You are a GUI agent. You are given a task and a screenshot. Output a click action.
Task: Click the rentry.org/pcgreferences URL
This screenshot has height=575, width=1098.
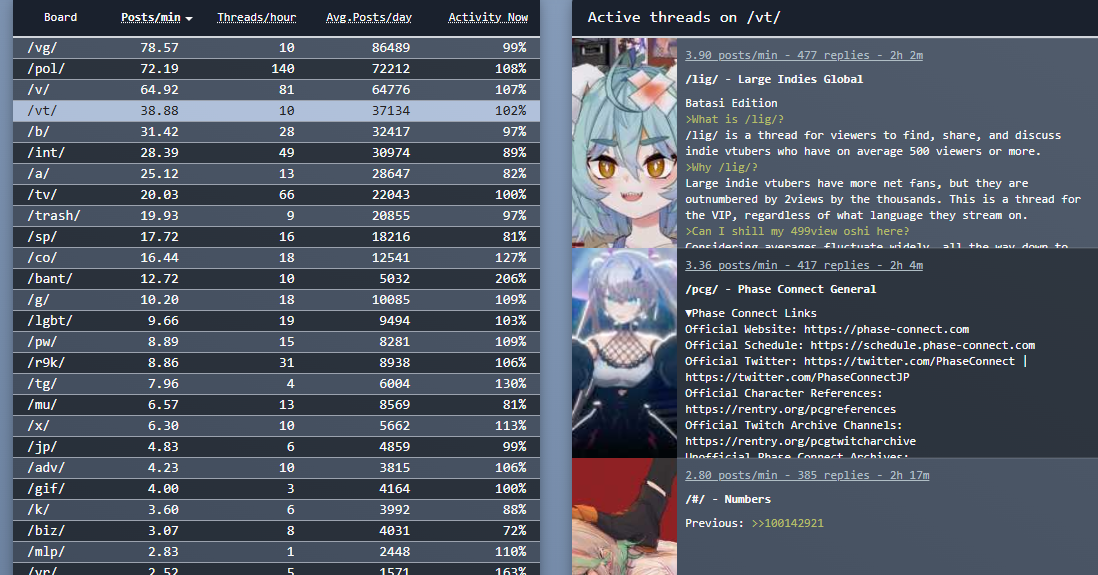791,409
